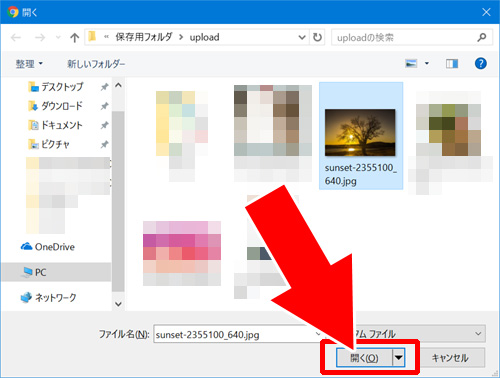500x378 pixels.
Task: Click the 開く(O) button
Action: (364, 358)
